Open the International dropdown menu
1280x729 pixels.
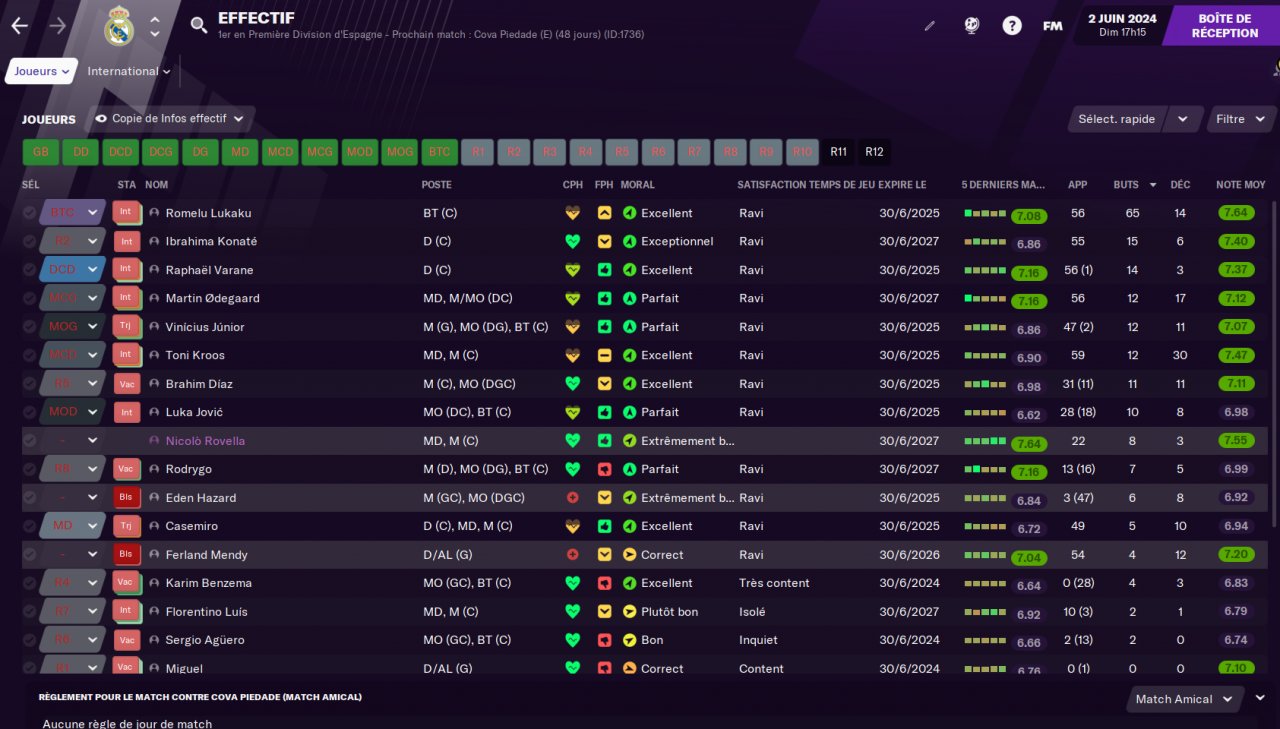(128, 71)
